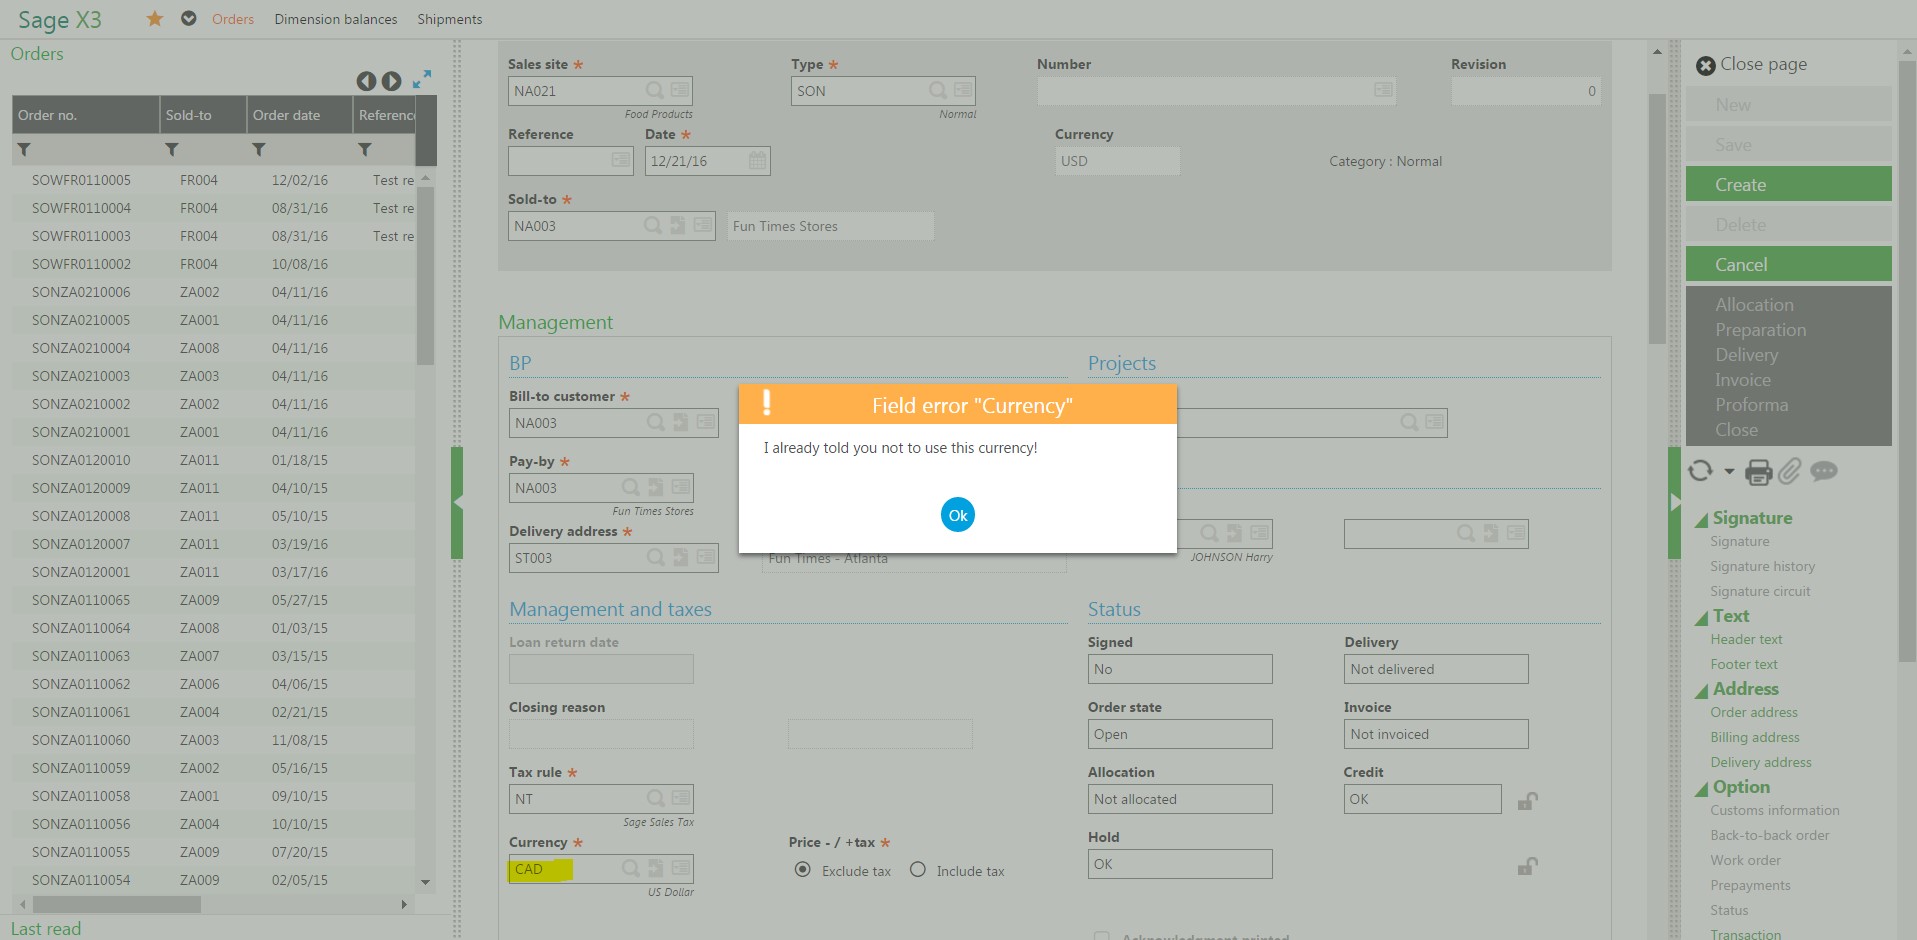
Task: Toggle the Credit padlock lock icon
Action: pos(1527,799)
